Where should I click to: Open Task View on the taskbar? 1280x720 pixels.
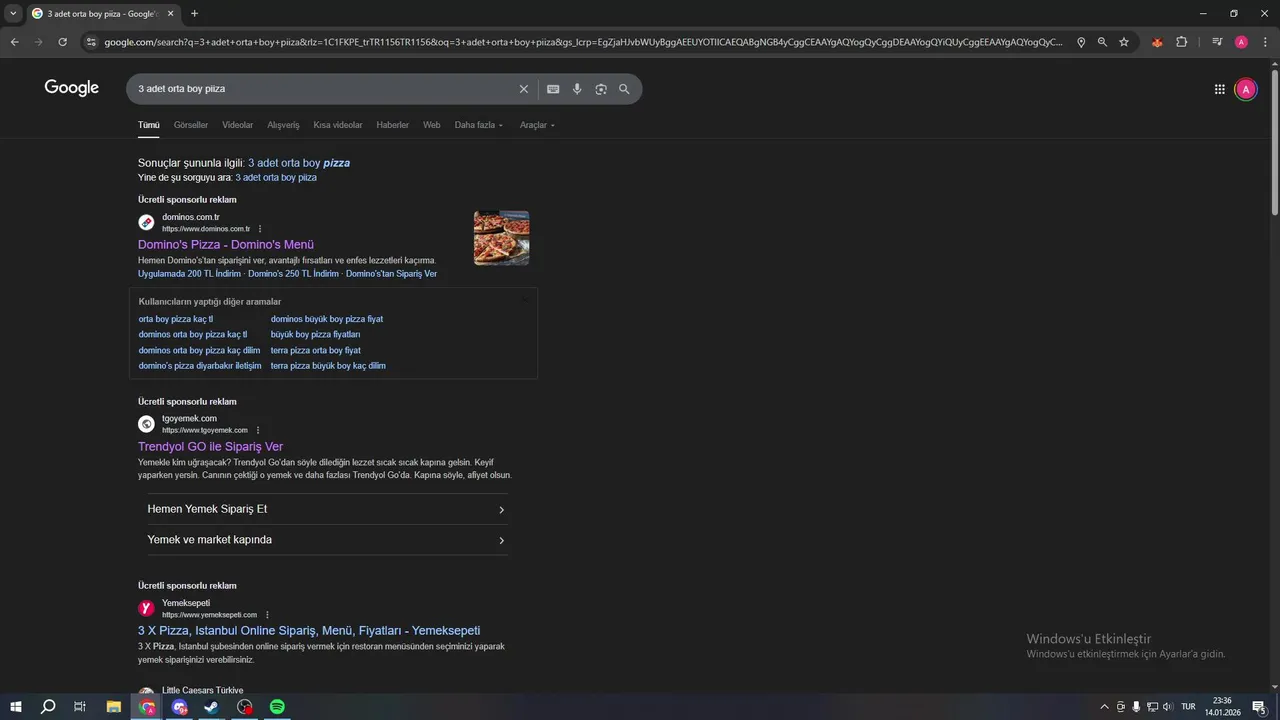80,707
